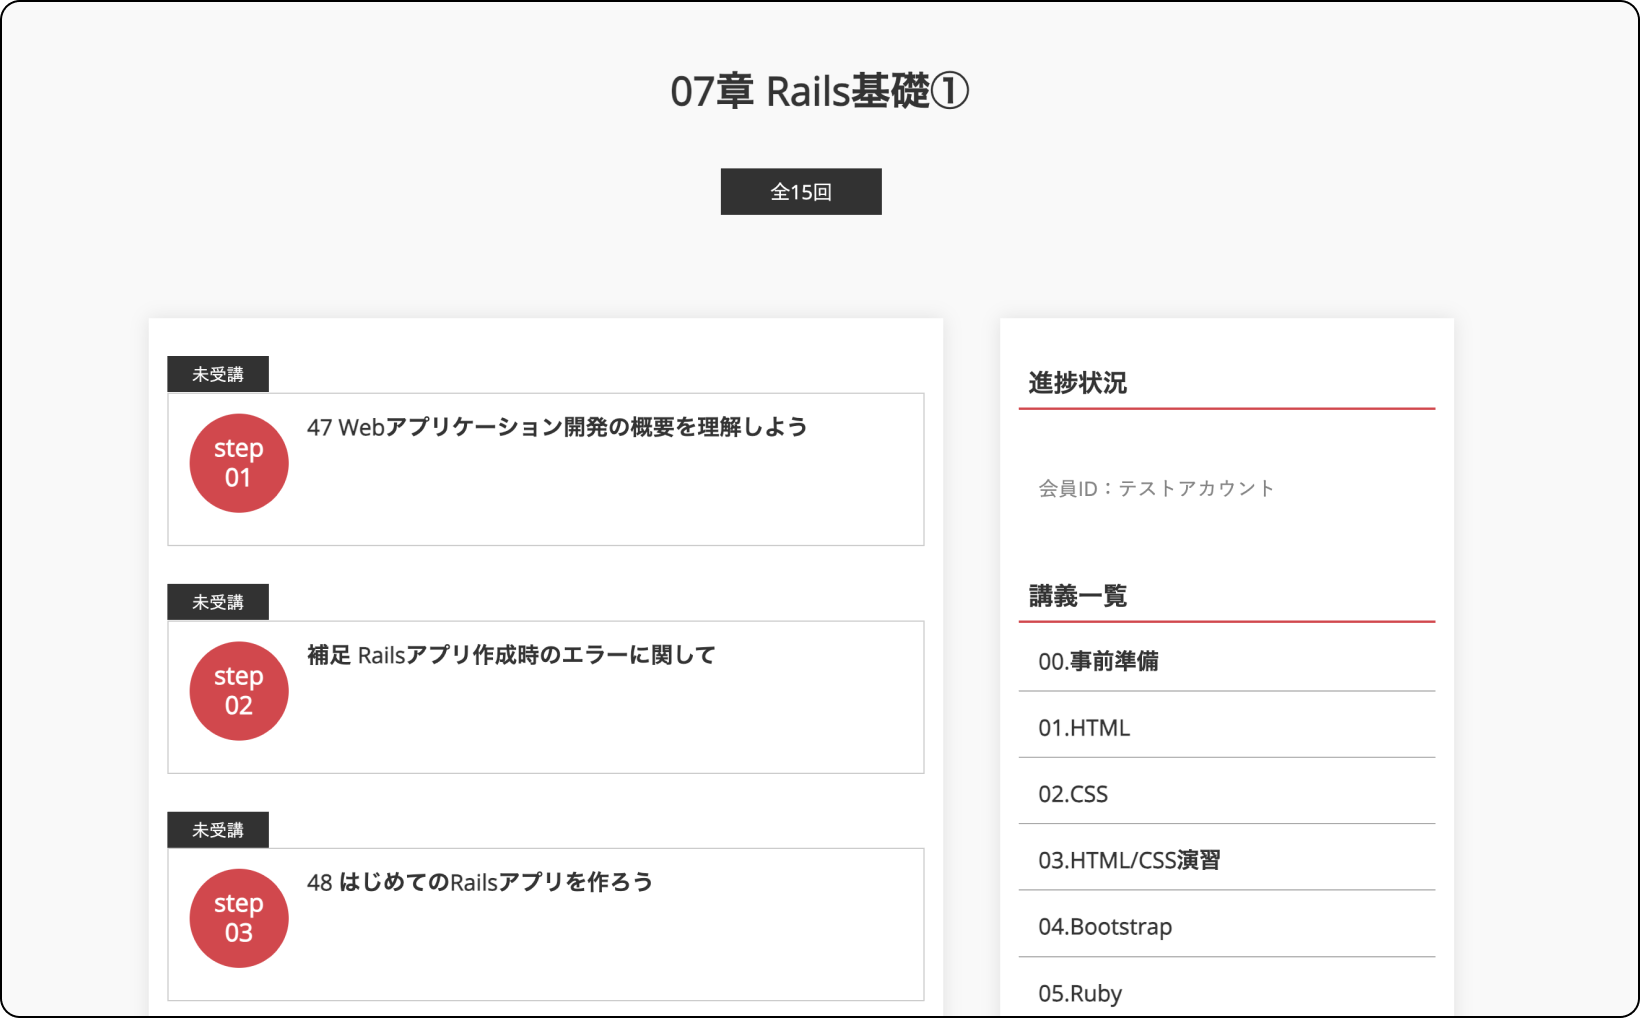This screenshot has width=1640, height=1018.
Task: Click the 07章 Rails基礎① page title
Action: 819,92
